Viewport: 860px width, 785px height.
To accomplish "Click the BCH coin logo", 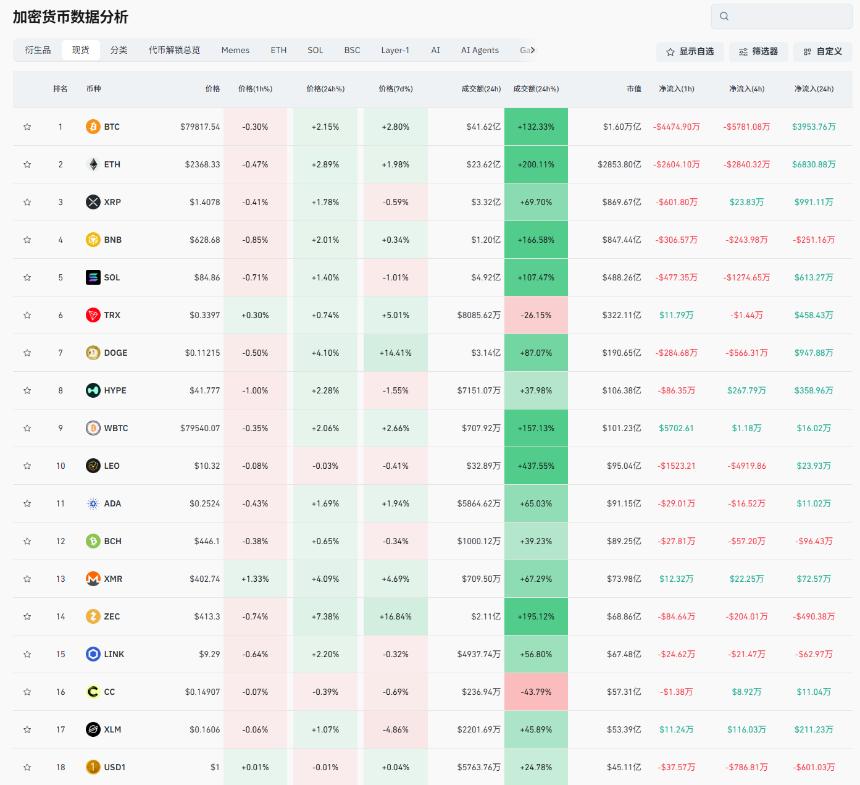I will 93,541.
